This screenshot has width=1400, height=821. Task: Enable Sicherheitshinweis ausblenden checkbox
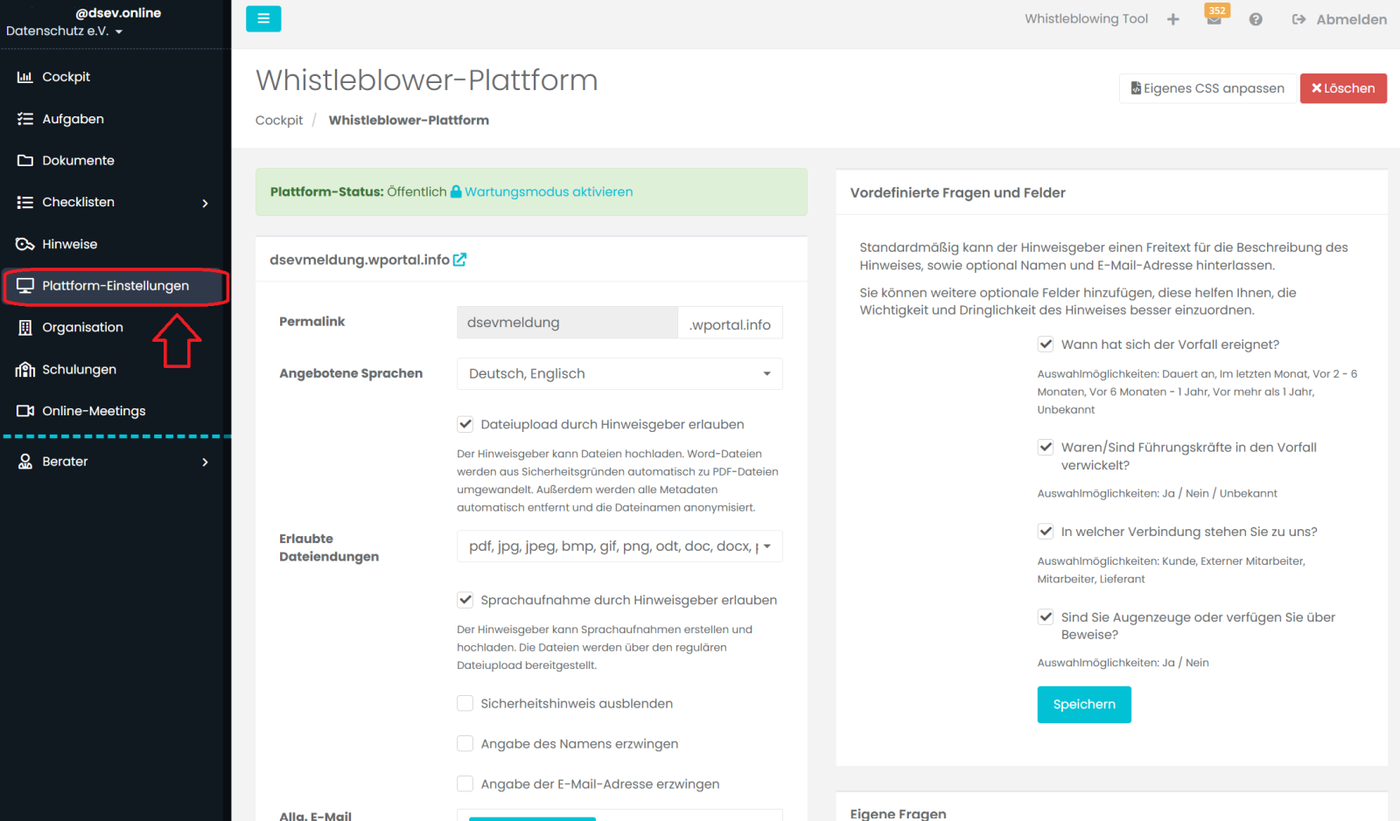(x=465, y=704)
